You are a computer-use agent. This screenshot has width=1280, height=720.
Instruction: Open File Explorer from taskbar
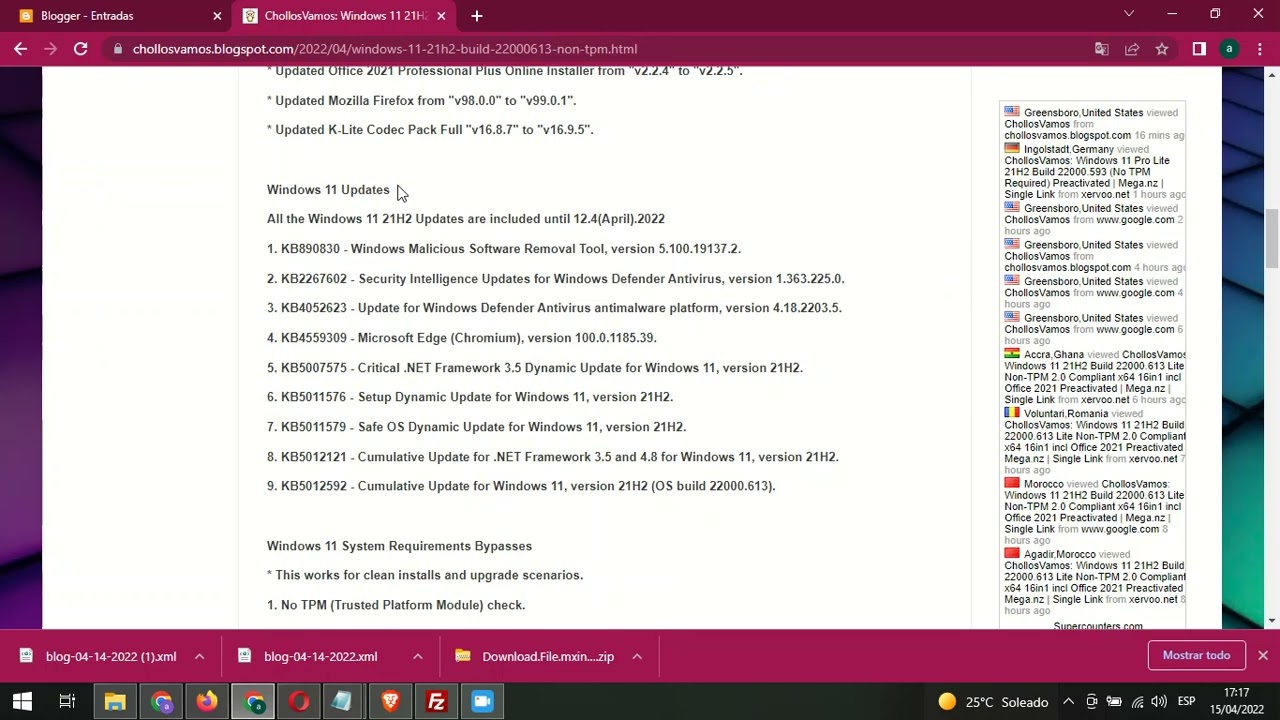pyautogui.click(x=115, y=702)
